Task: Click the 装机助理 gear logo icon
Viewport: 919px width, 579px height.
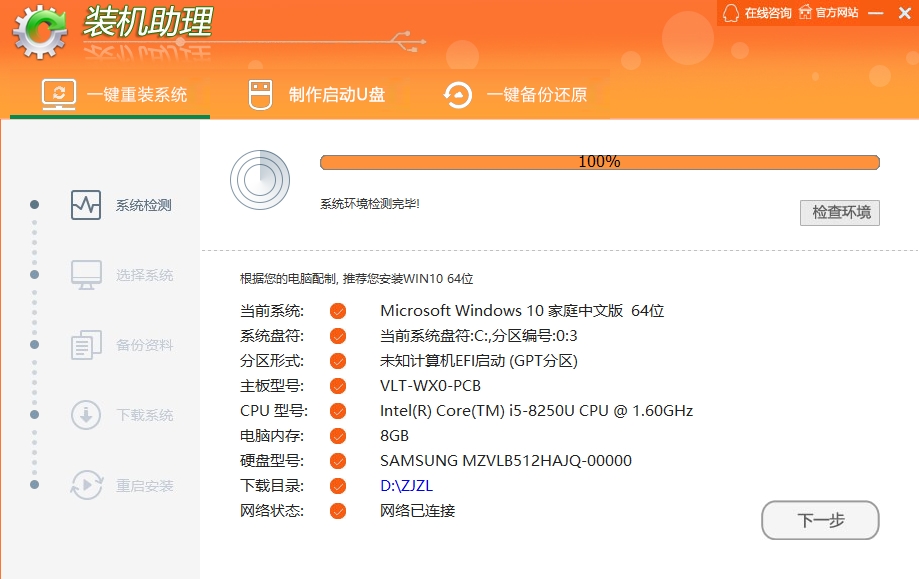Action: [40, 32]
